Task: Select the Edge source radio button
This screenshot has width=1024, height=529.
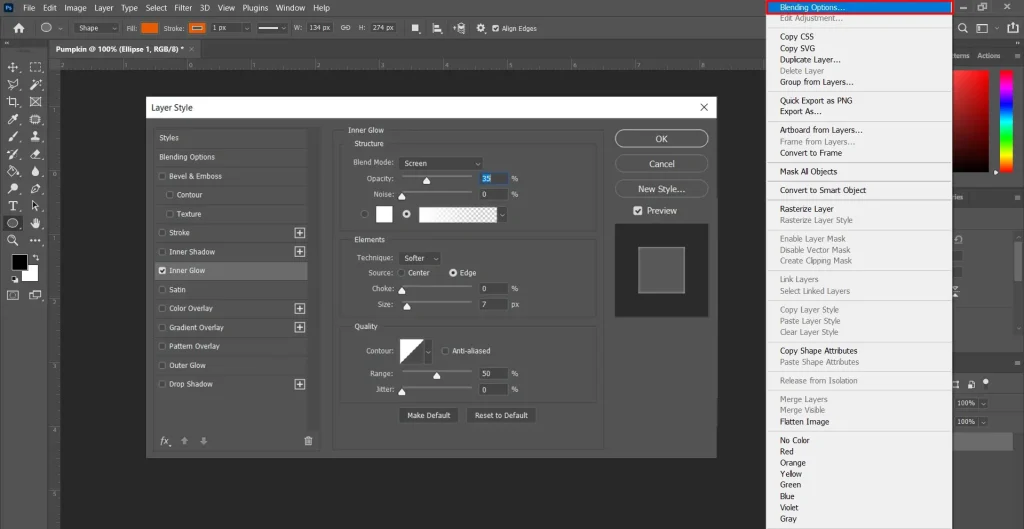Action: (x=453, y=273)
